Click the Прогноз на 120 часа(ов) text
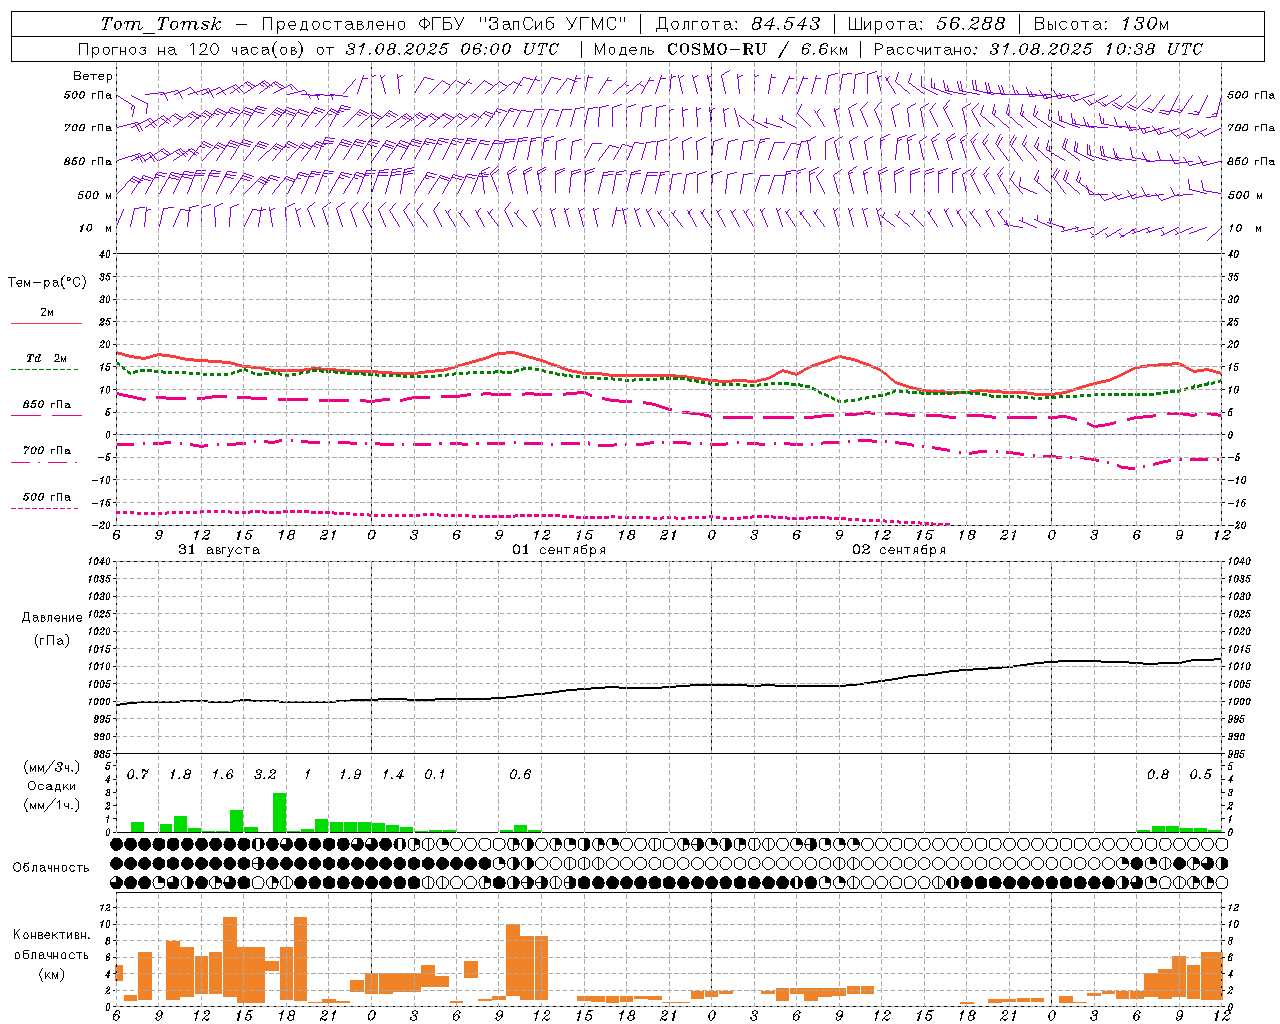 click(192, 49)
